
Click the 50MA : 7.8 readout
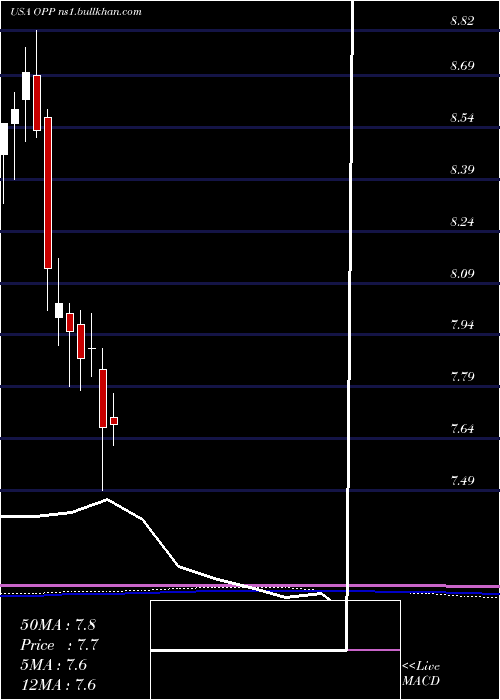58,625
